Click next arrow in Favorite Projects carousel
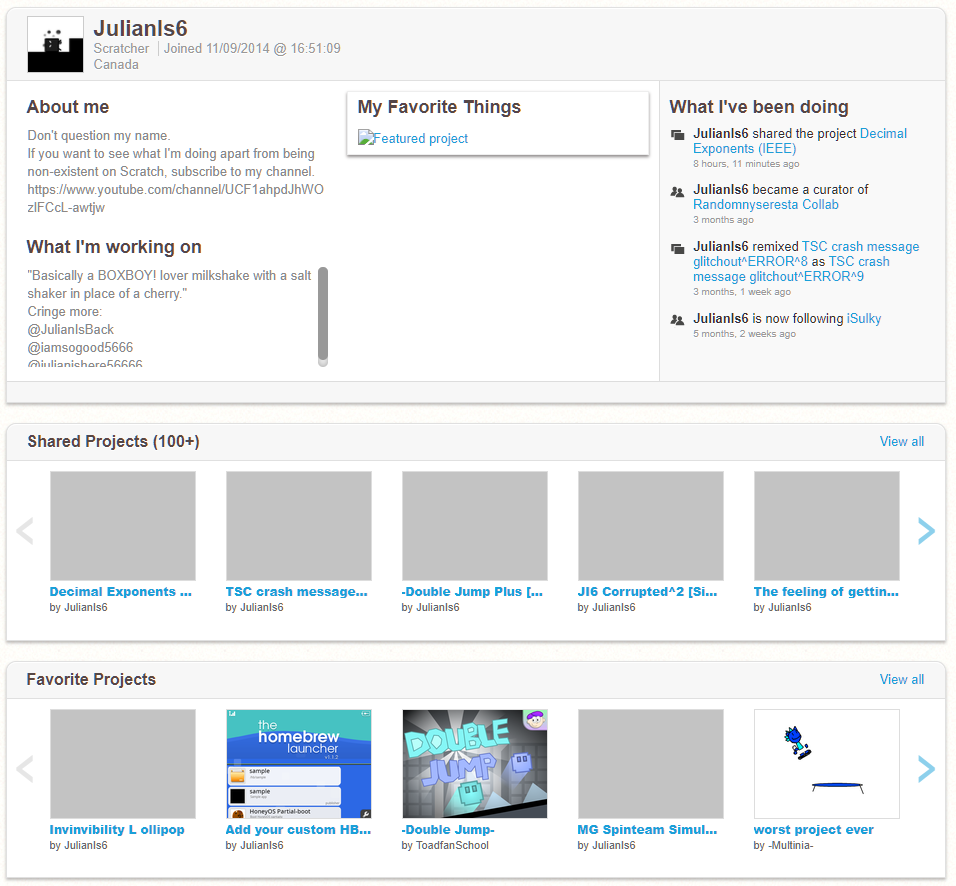The width and height of the screenshot is (956, 886). pos(926,768)
